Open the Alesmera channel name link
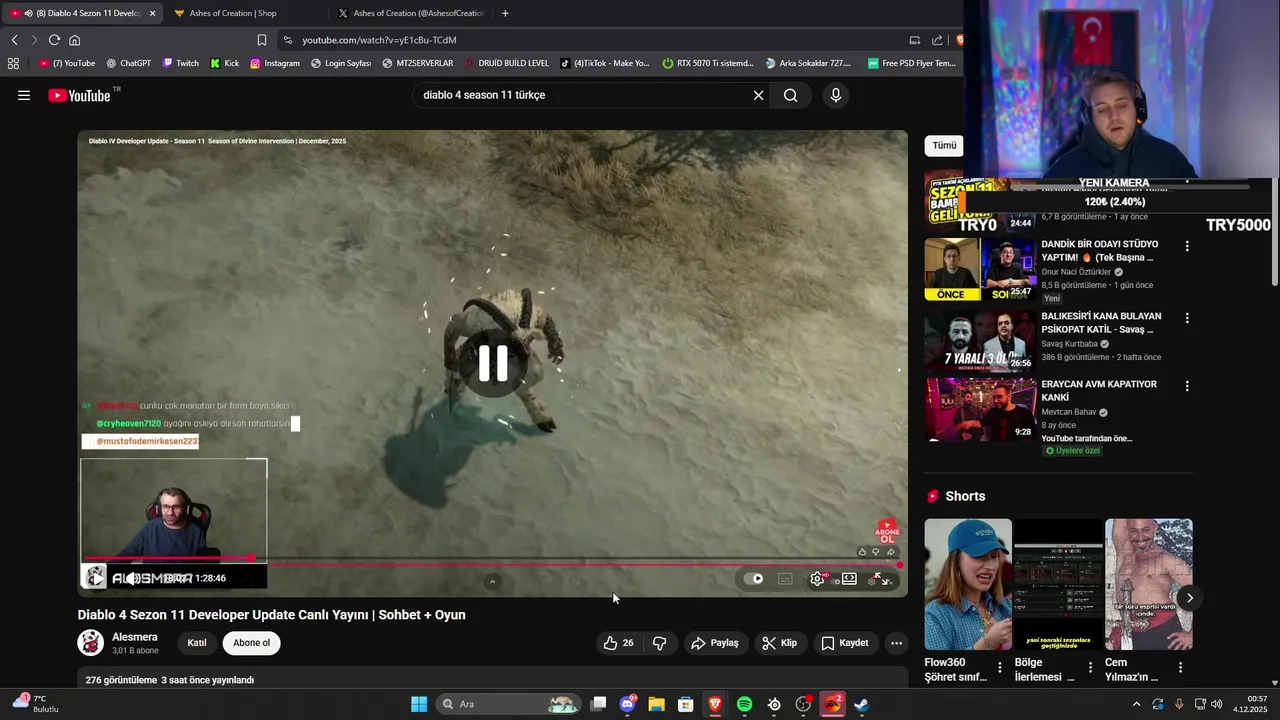1280x720 pixels. (135, 637)
